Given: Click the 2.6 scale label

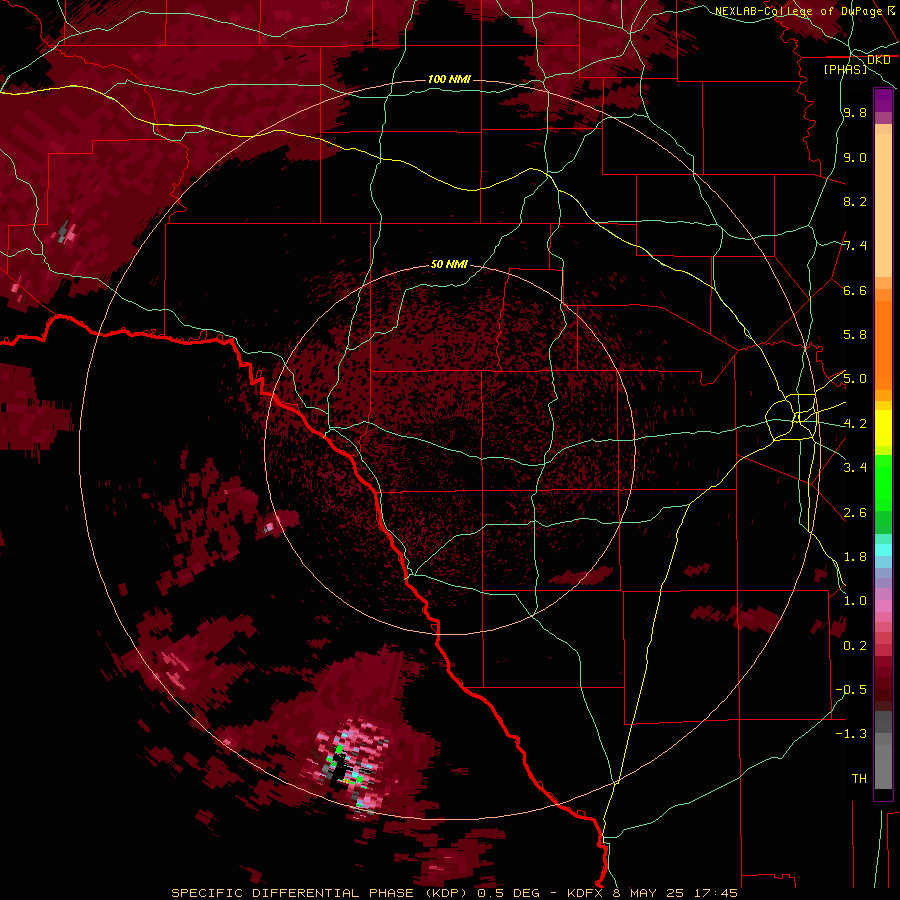Looking at the screenshot, I should click(x=855, y=513).
